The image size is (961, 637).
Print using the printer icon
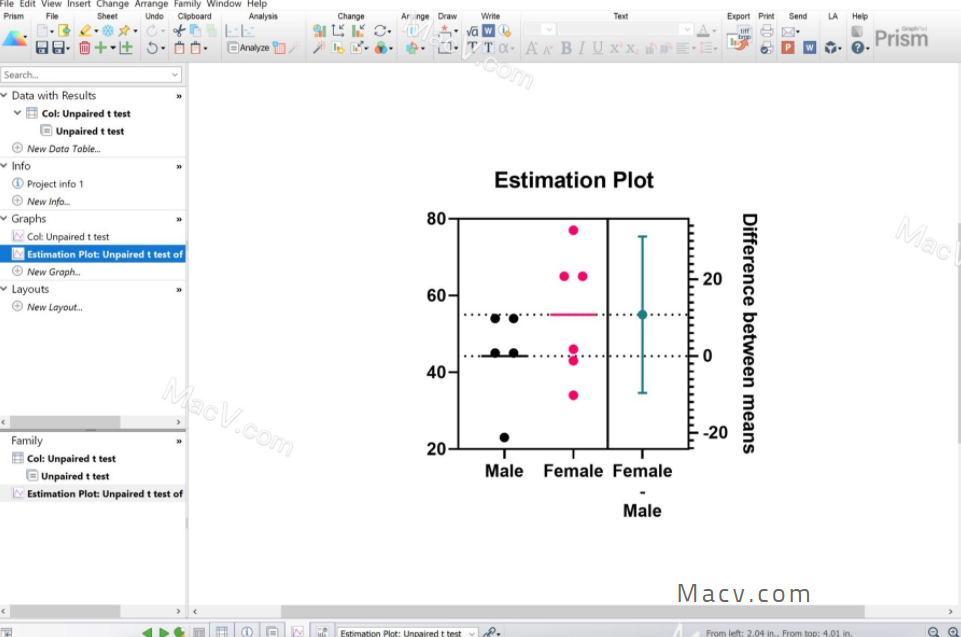point(766,30)
